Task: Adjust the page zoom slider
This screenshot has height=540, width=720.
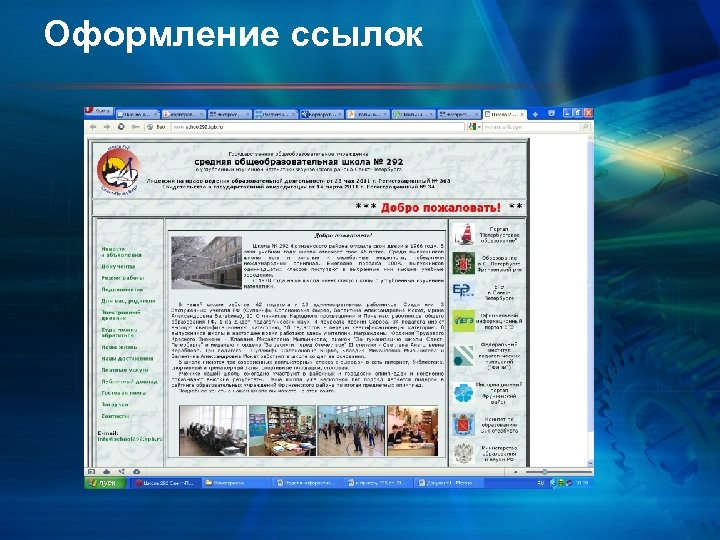Action: 558,472
